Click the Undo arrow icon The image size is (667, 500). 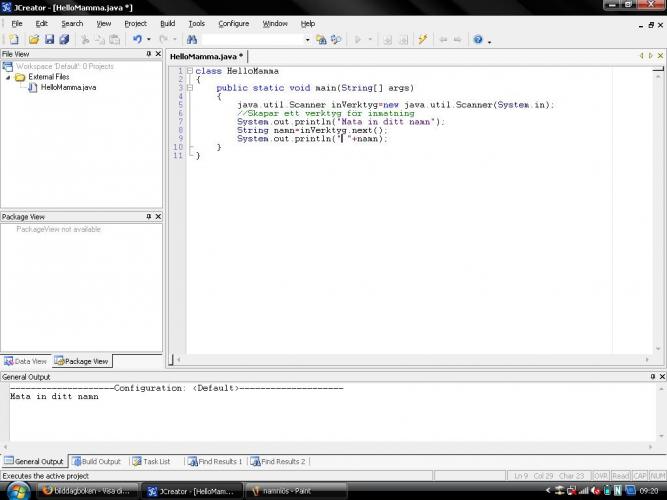click(x=137, y=40)
